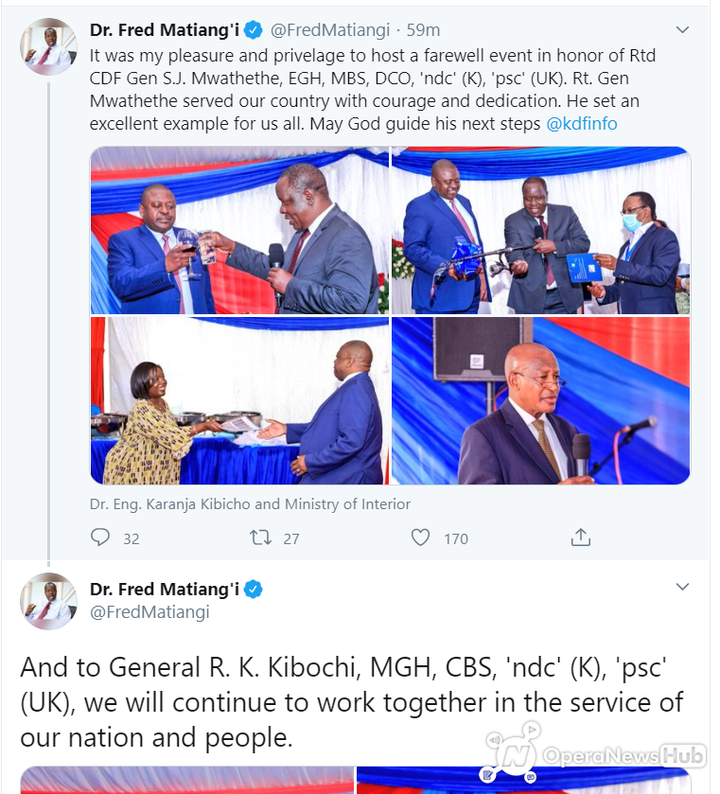Open the wine glass toast photo
The height and width of the screenshot is (794, 720).
(240, 230)
